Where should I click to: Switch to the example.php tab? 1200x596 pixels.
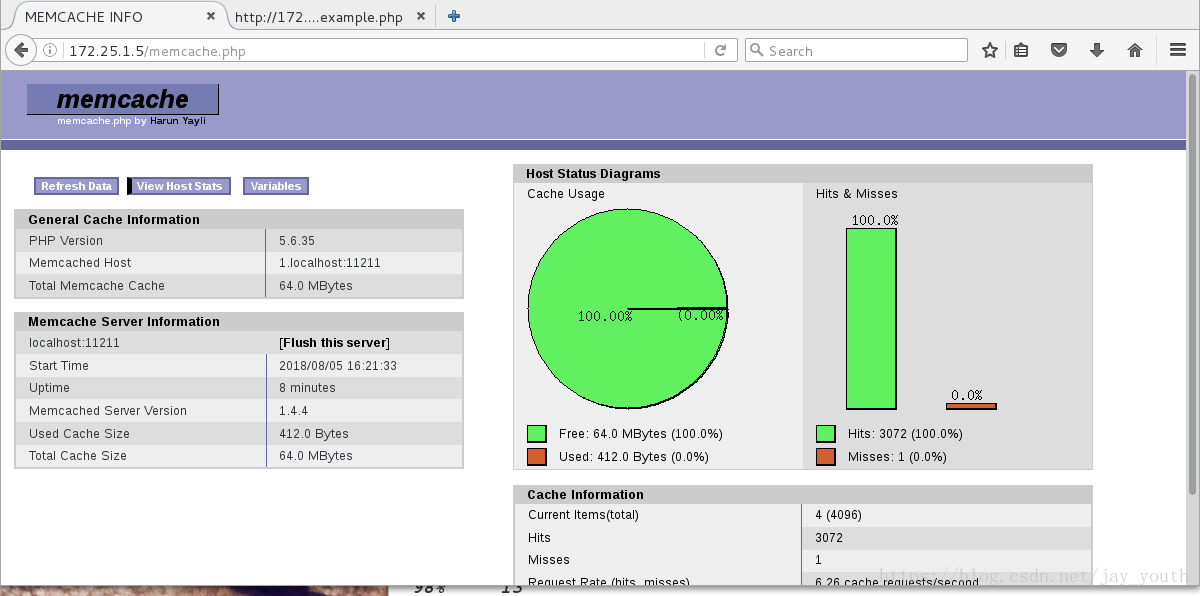pos(331,17)
